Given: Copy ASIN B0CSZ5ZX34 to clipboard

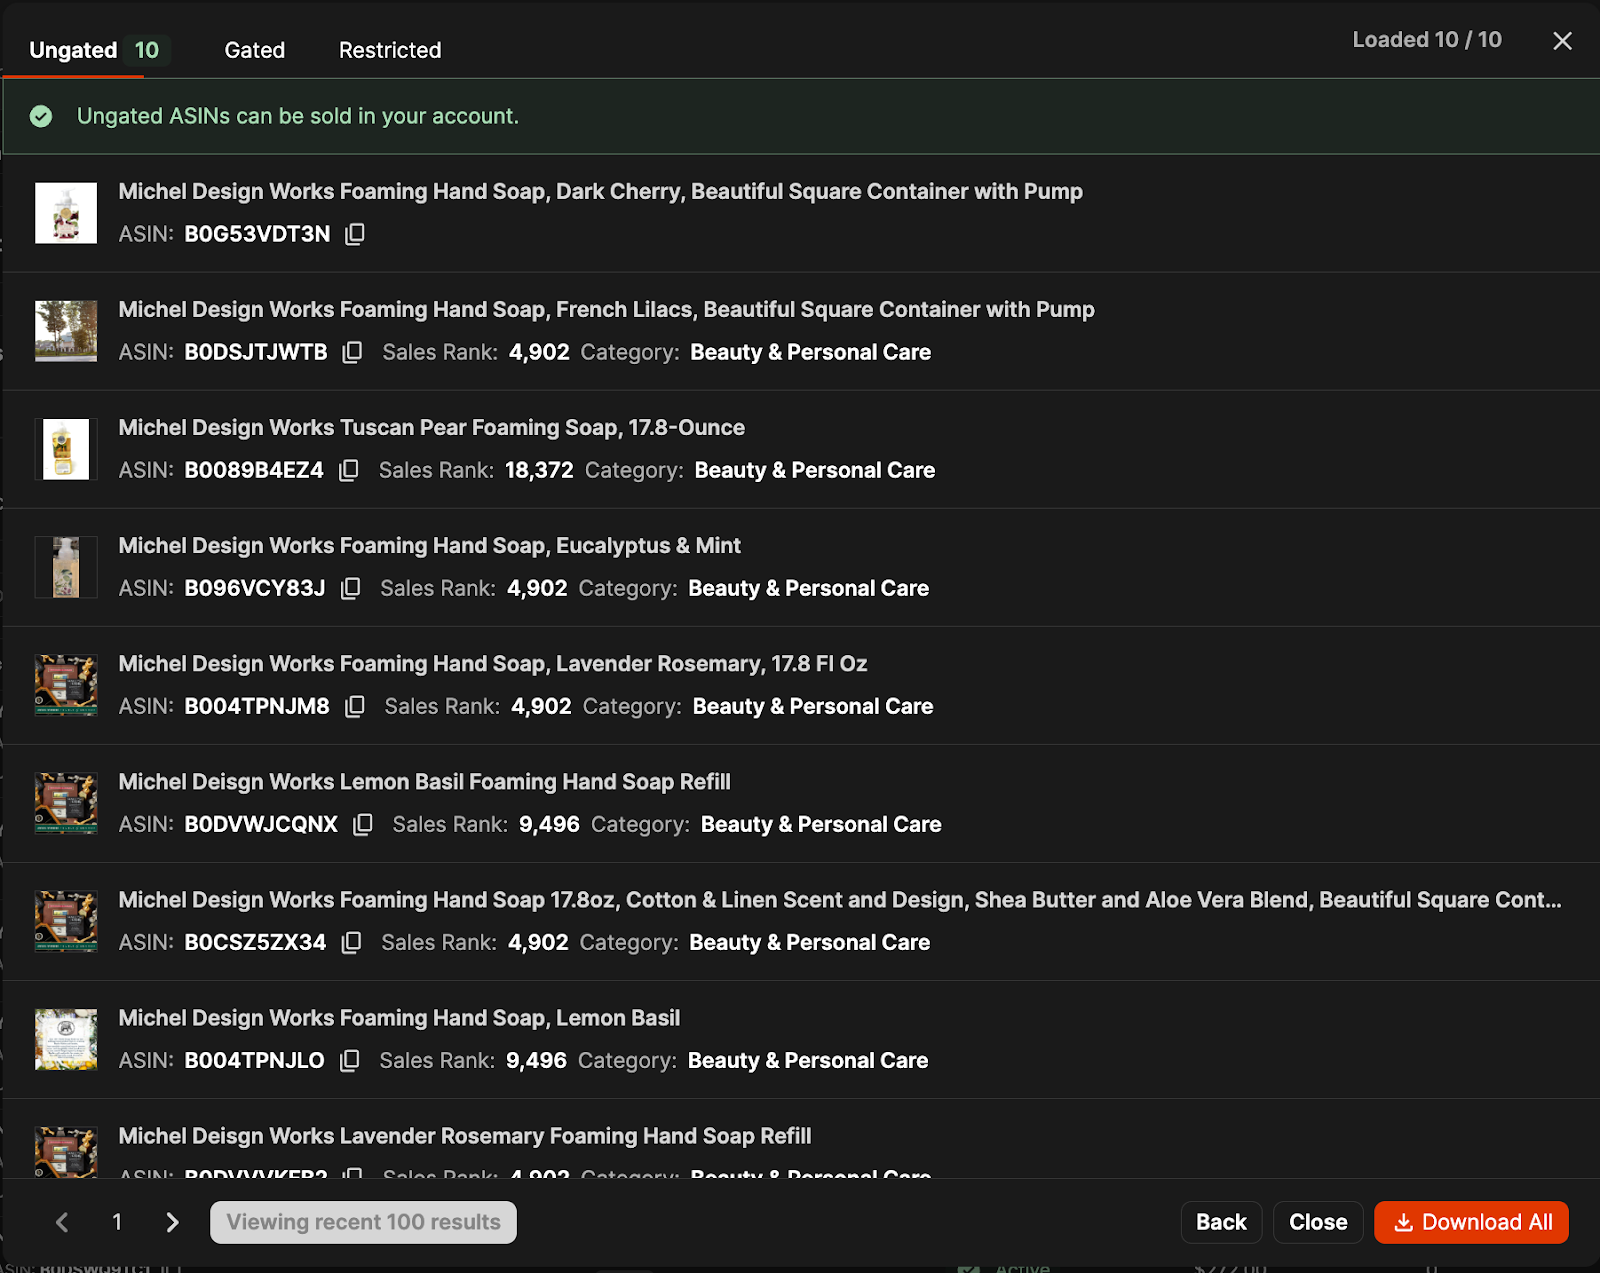Looking at the screenshot, I should click(x=351, y=942).
